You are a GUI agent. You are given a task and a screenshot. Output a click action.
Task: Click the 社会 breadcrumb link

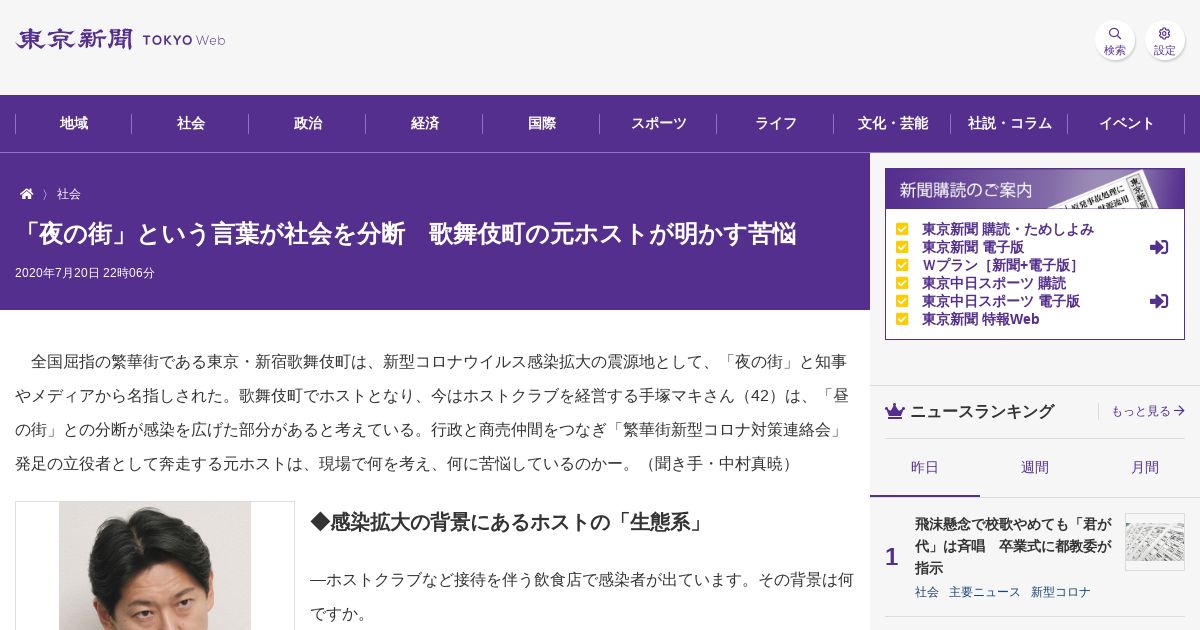pyautogui.click(x=69, y=194)
